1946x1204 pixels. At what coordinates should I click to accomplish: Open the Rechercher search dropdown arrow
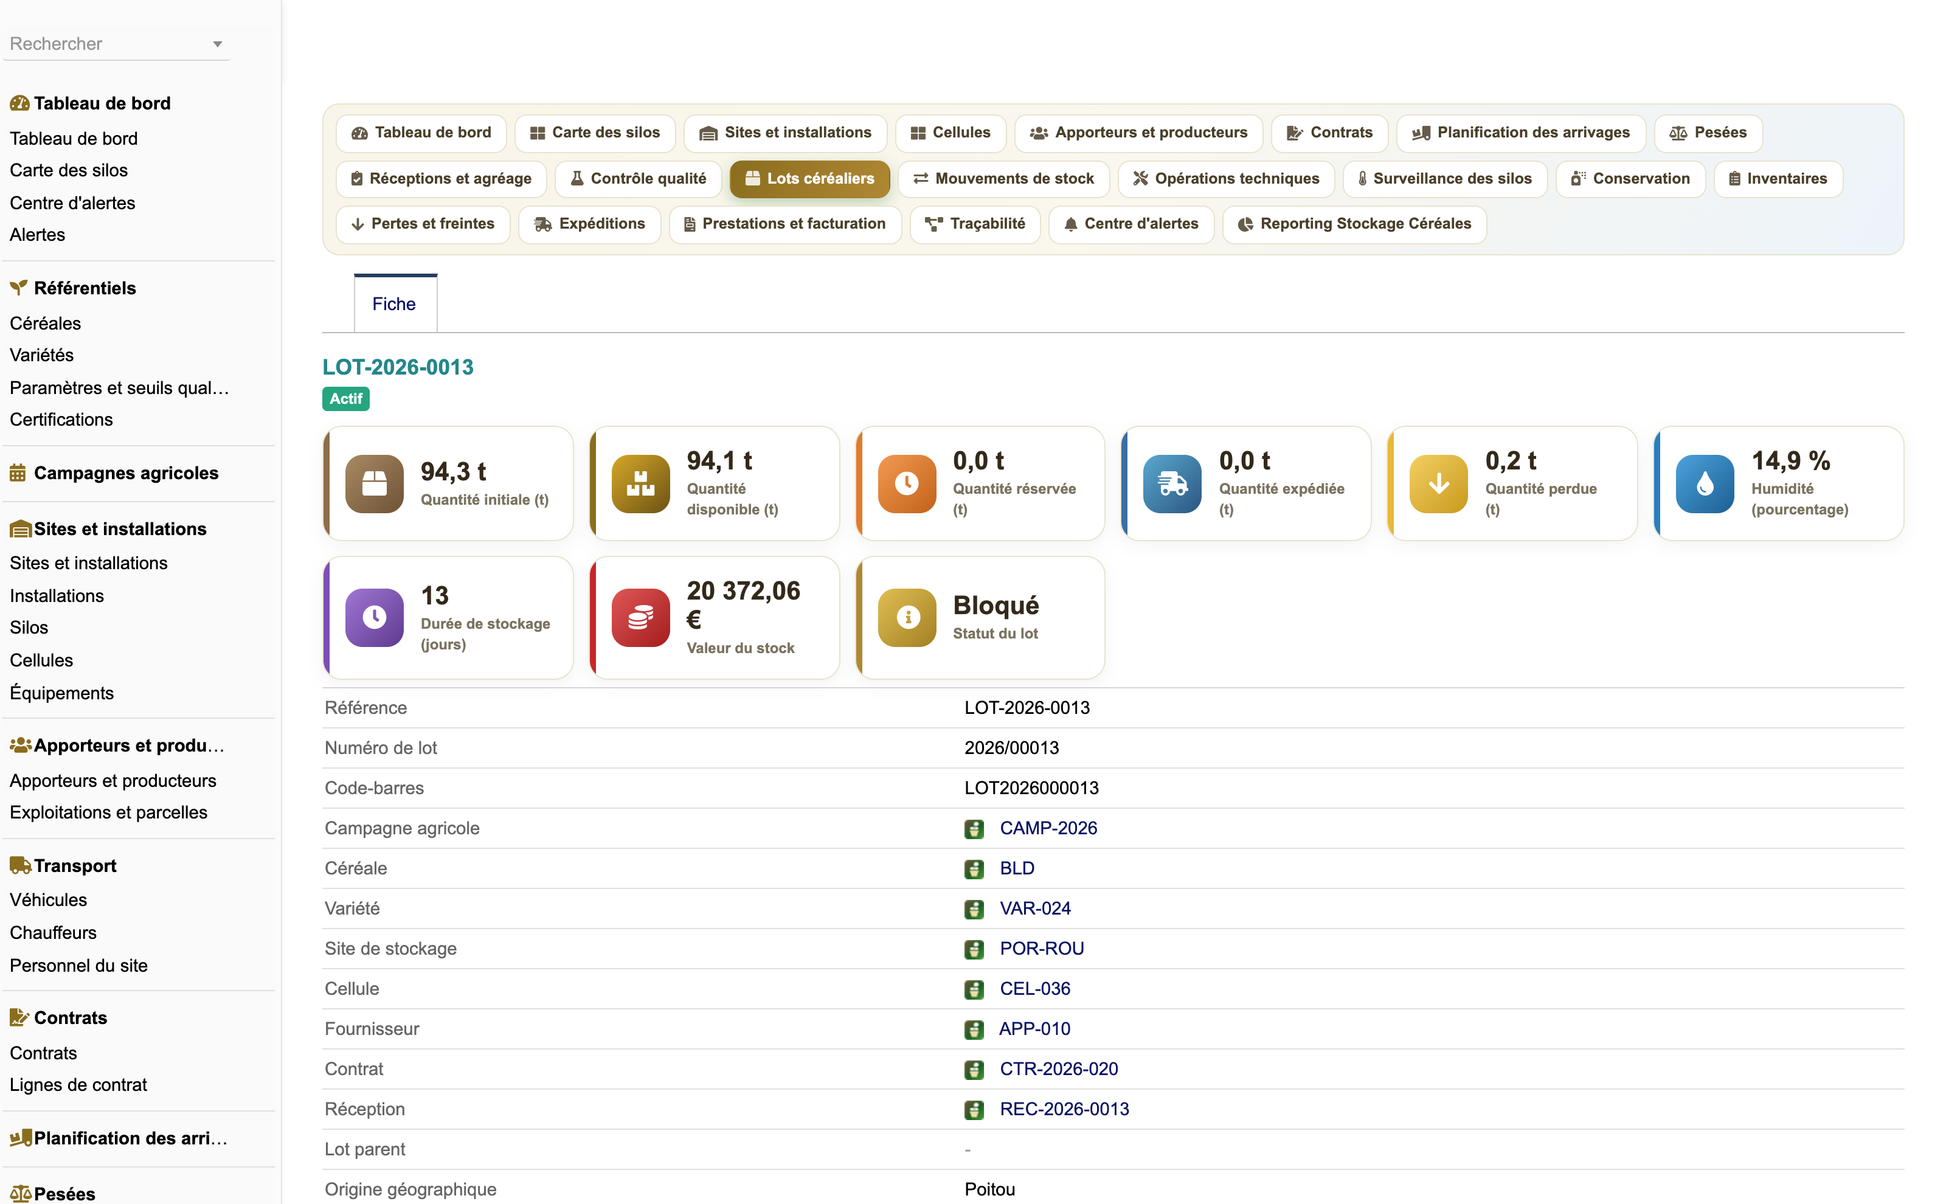217,44
